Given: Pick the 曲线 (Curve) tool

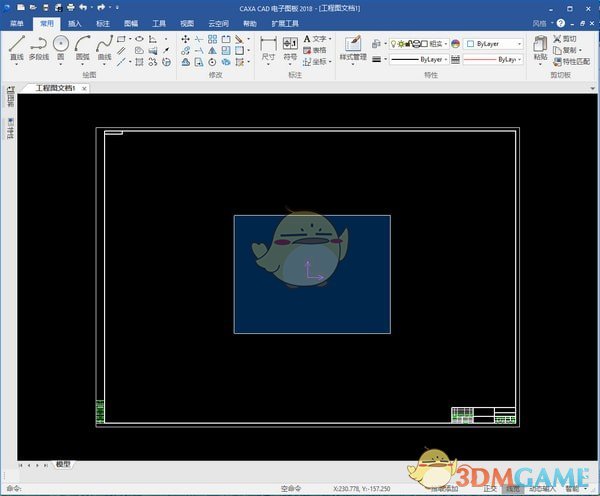Looking at the screenshot, I should (105, 49).
